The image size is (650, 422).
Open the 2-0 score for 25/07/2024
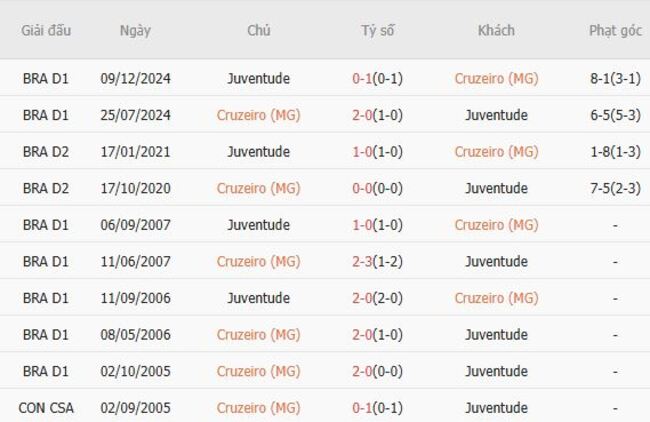(x=377, y=115)
